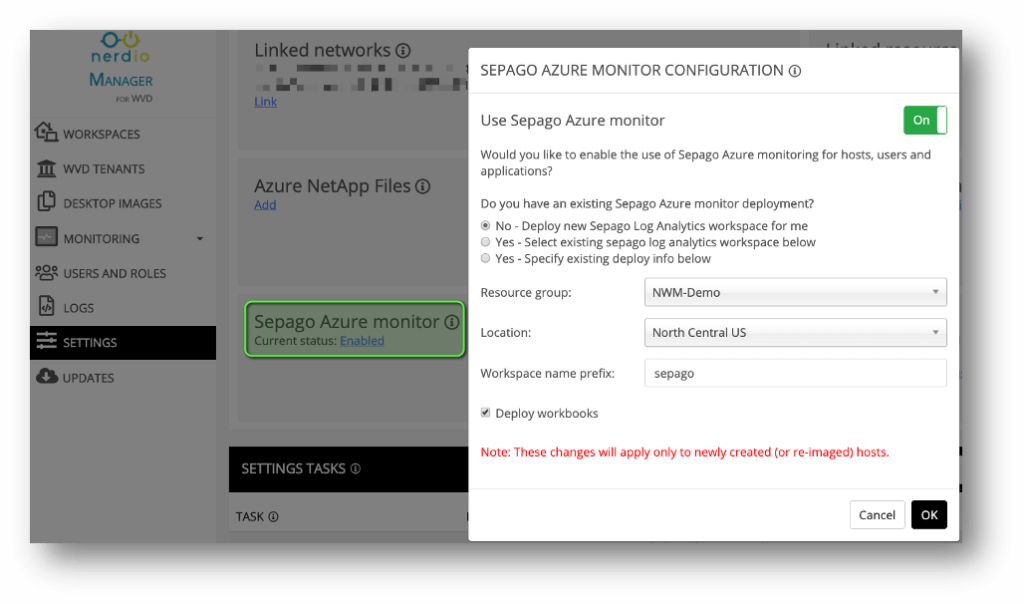1024x604 pixels.
Task: Click the Link hyperlink under Linked networks
Action: (x=265, y=102)
